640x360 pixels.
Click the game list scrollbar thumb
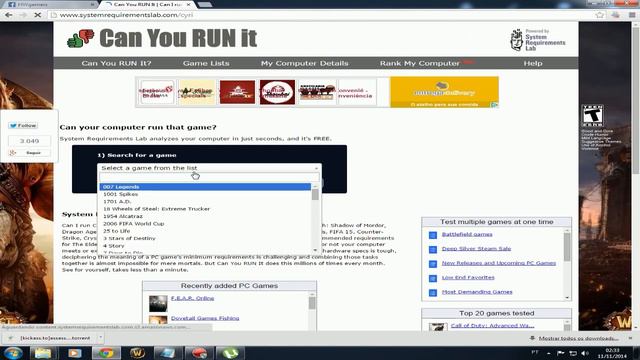pos(315,195)
